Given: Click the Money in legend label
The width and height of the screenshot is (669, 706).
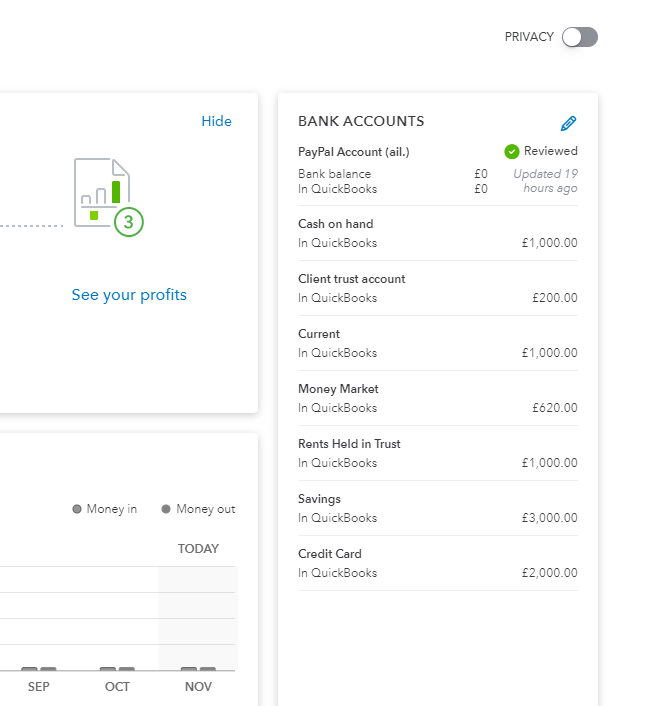Looking at the screenshot, I should pyautogui.click(x=112, y=509).
